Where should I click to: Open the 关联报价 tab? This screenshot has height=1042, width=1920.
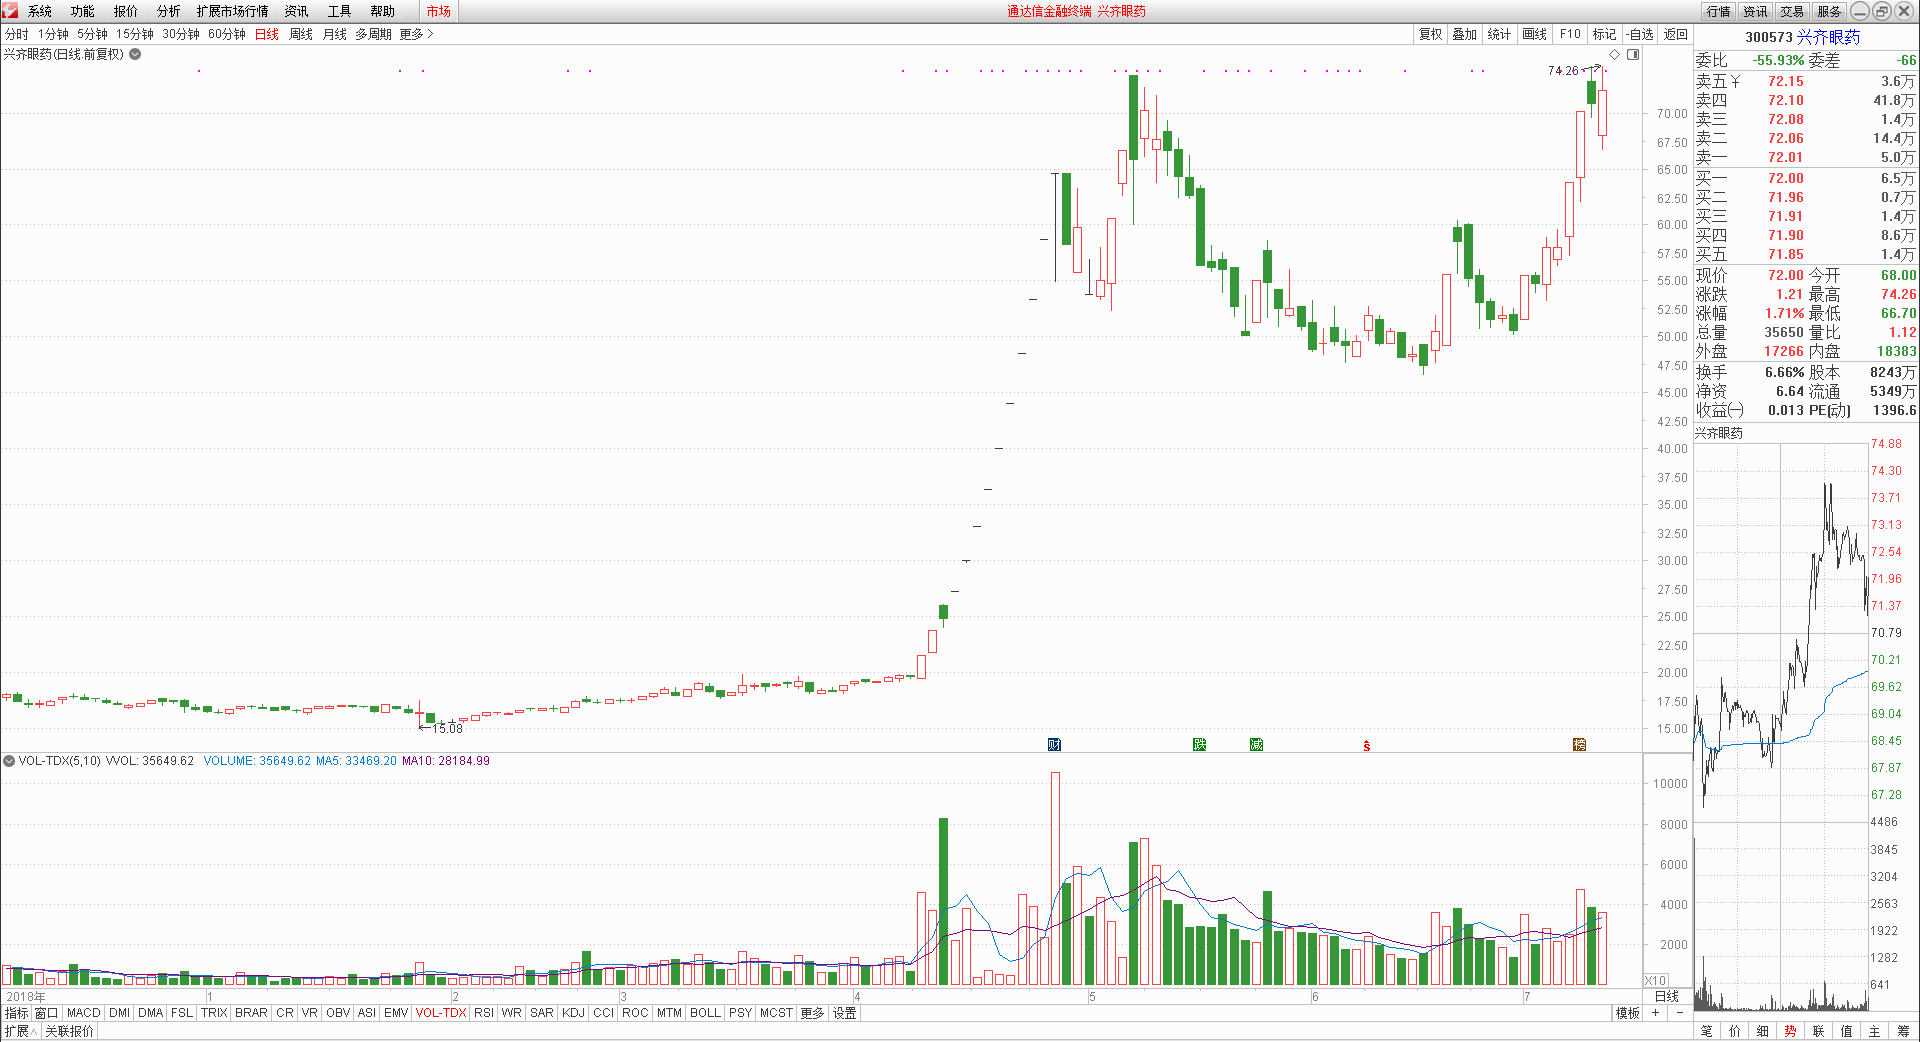(x=69, y=1031)
